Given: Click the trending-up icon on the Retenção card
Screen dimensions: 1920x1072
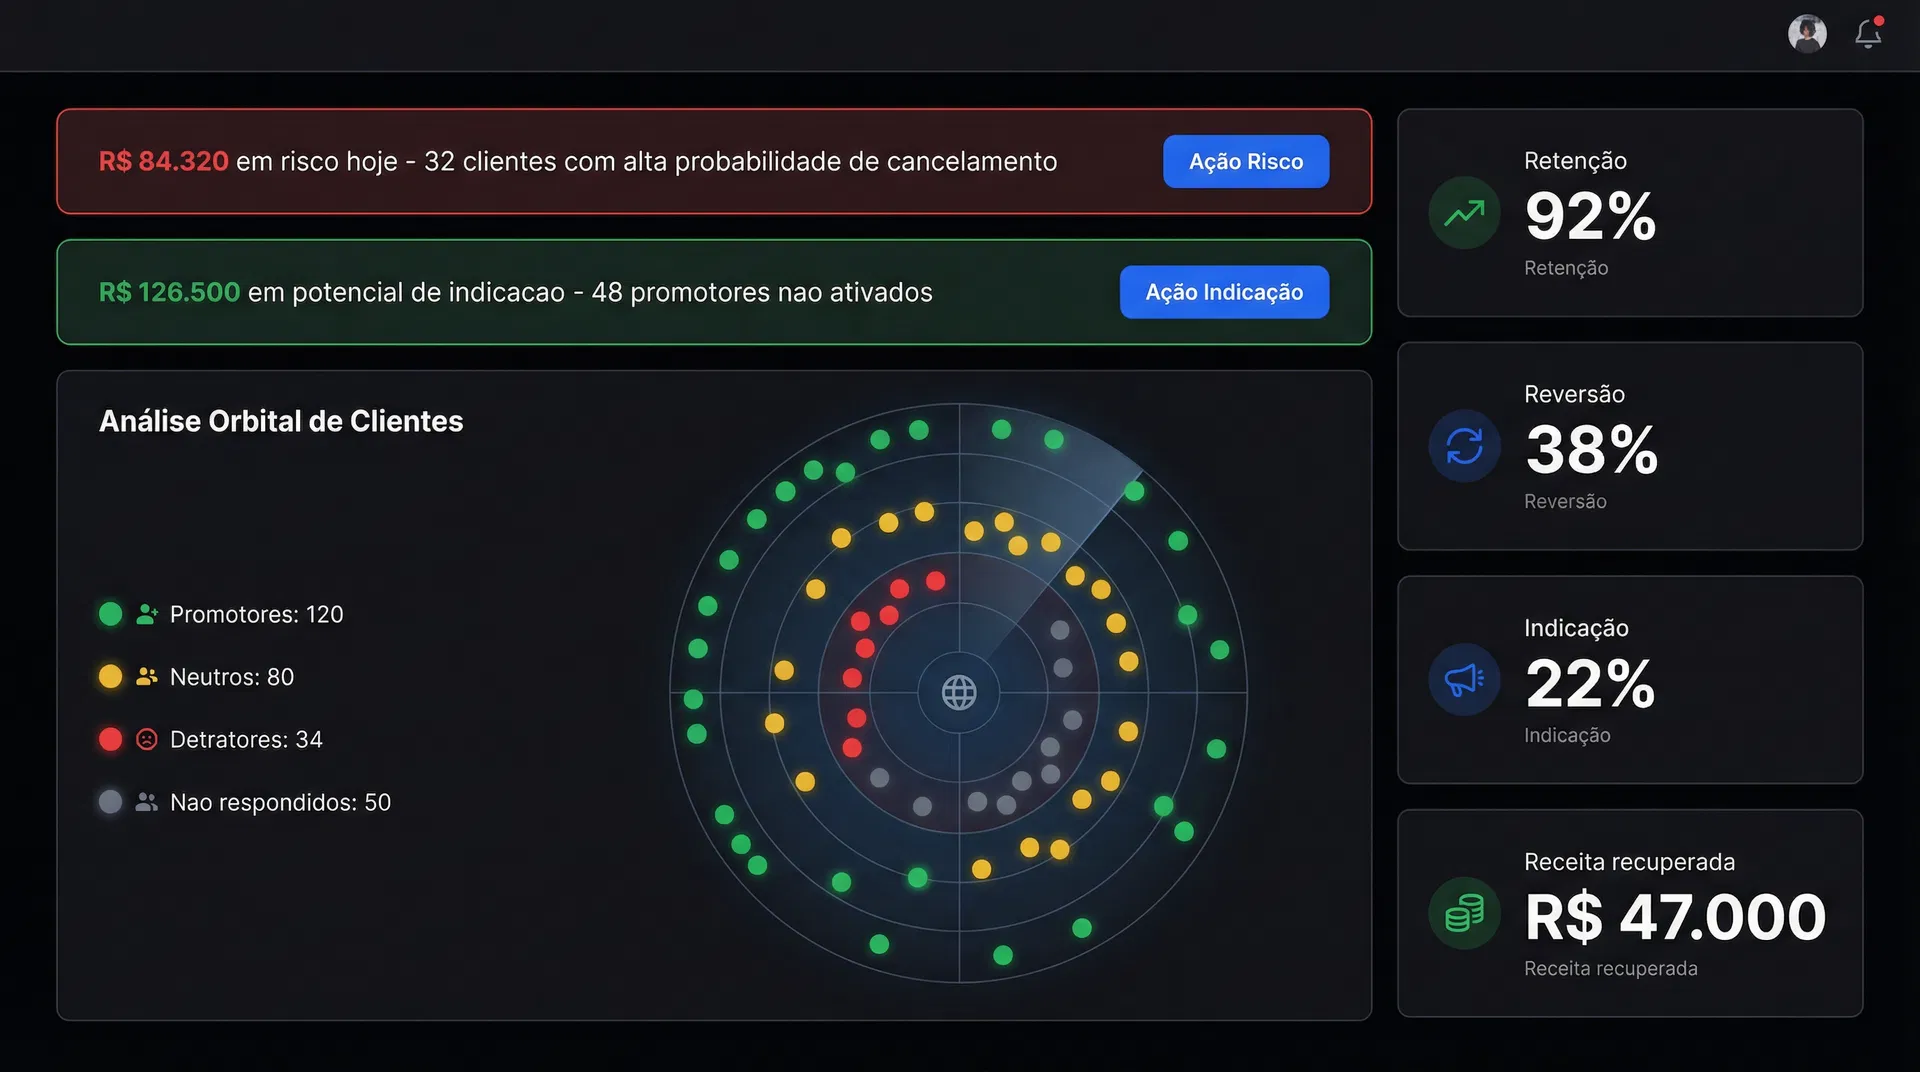Looking at the screenshot, I should [1463, 212].
